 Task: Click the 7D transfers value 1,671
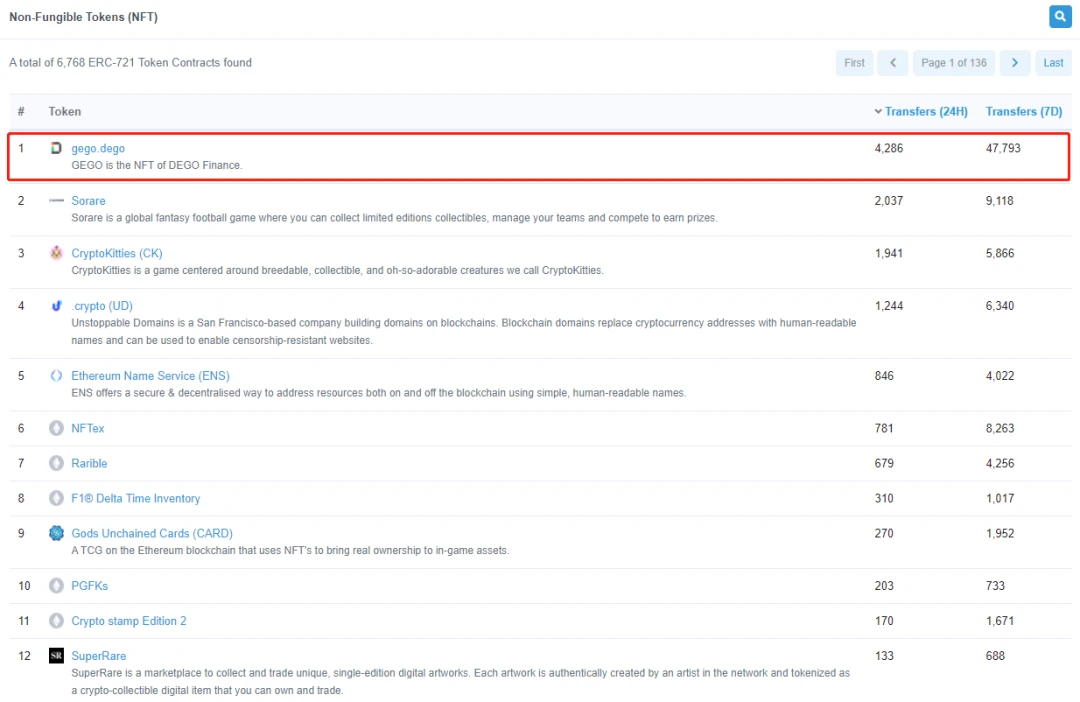tap(999, 621)
